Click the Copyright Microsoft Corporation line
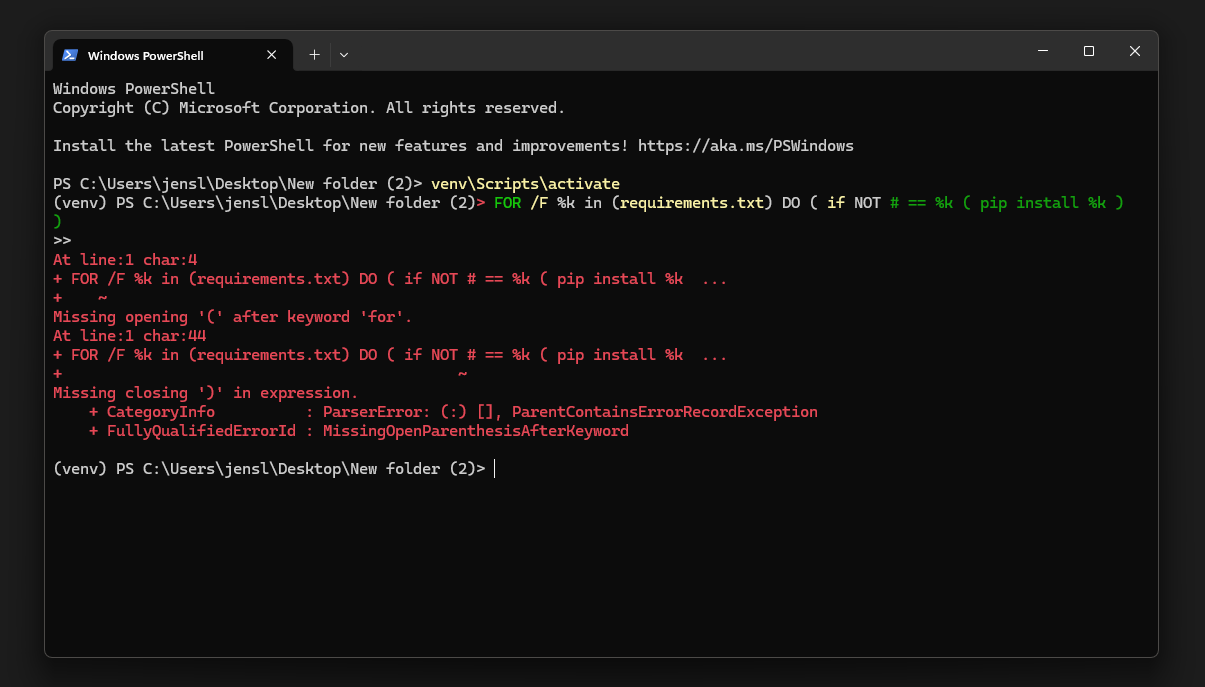Screen dimensions: 1205x687 click(308, 108)
